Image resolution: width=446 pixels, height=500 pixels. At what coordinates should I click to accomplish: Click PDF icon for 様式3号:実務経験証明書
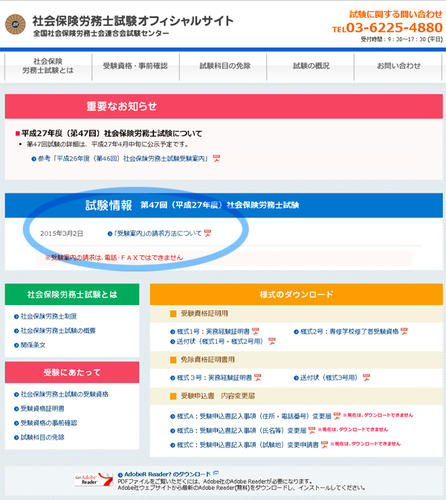click(x=258, y=378)
